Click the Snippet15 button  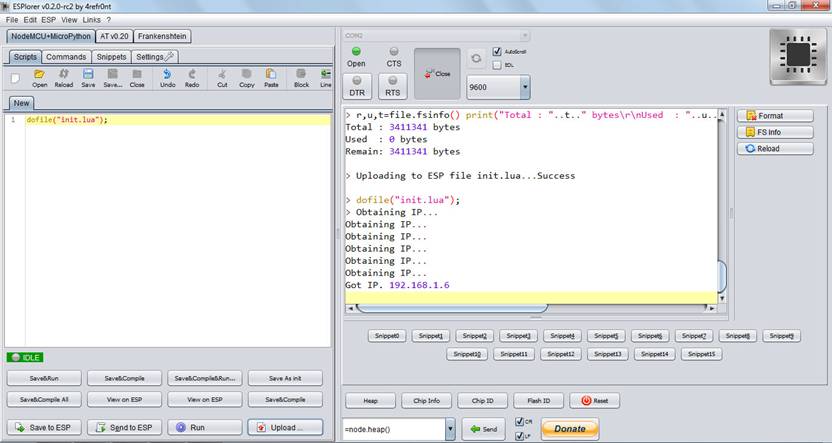coord(701,354)
